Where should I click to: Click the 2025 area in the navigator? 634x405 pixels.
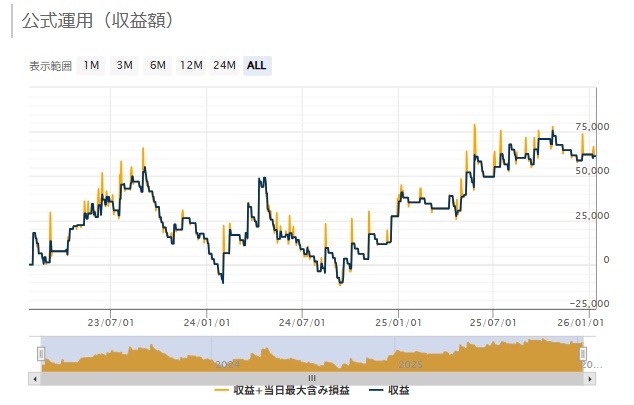[x=410, y=364]
